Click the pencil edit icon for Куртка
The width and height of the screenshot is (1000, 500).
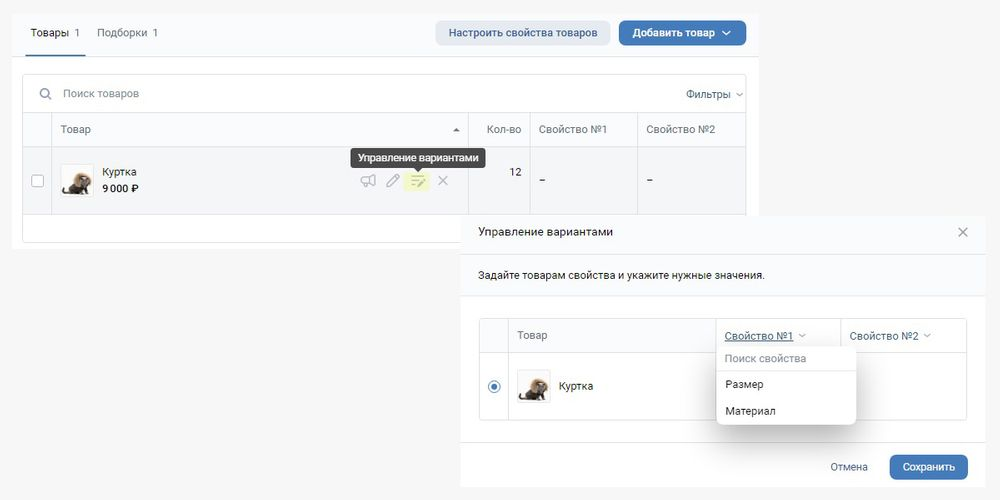(x=393, y=181)
